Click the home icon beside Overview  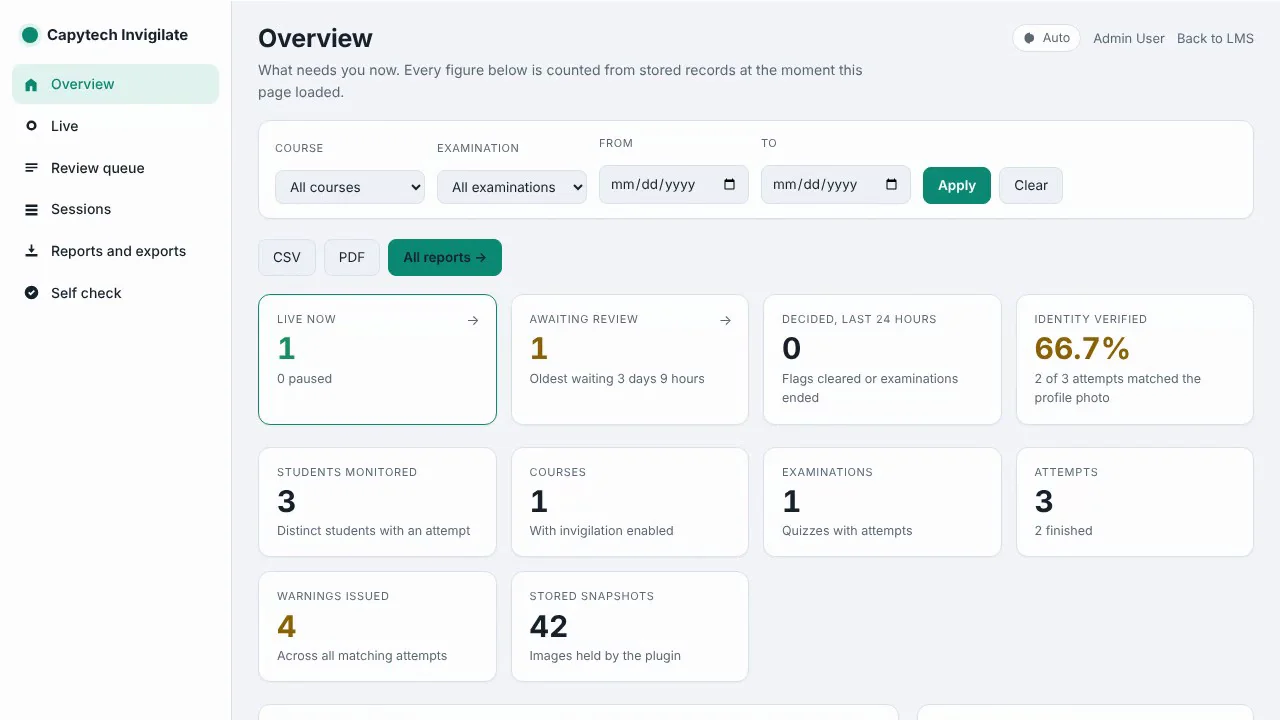tap(31, 85)
